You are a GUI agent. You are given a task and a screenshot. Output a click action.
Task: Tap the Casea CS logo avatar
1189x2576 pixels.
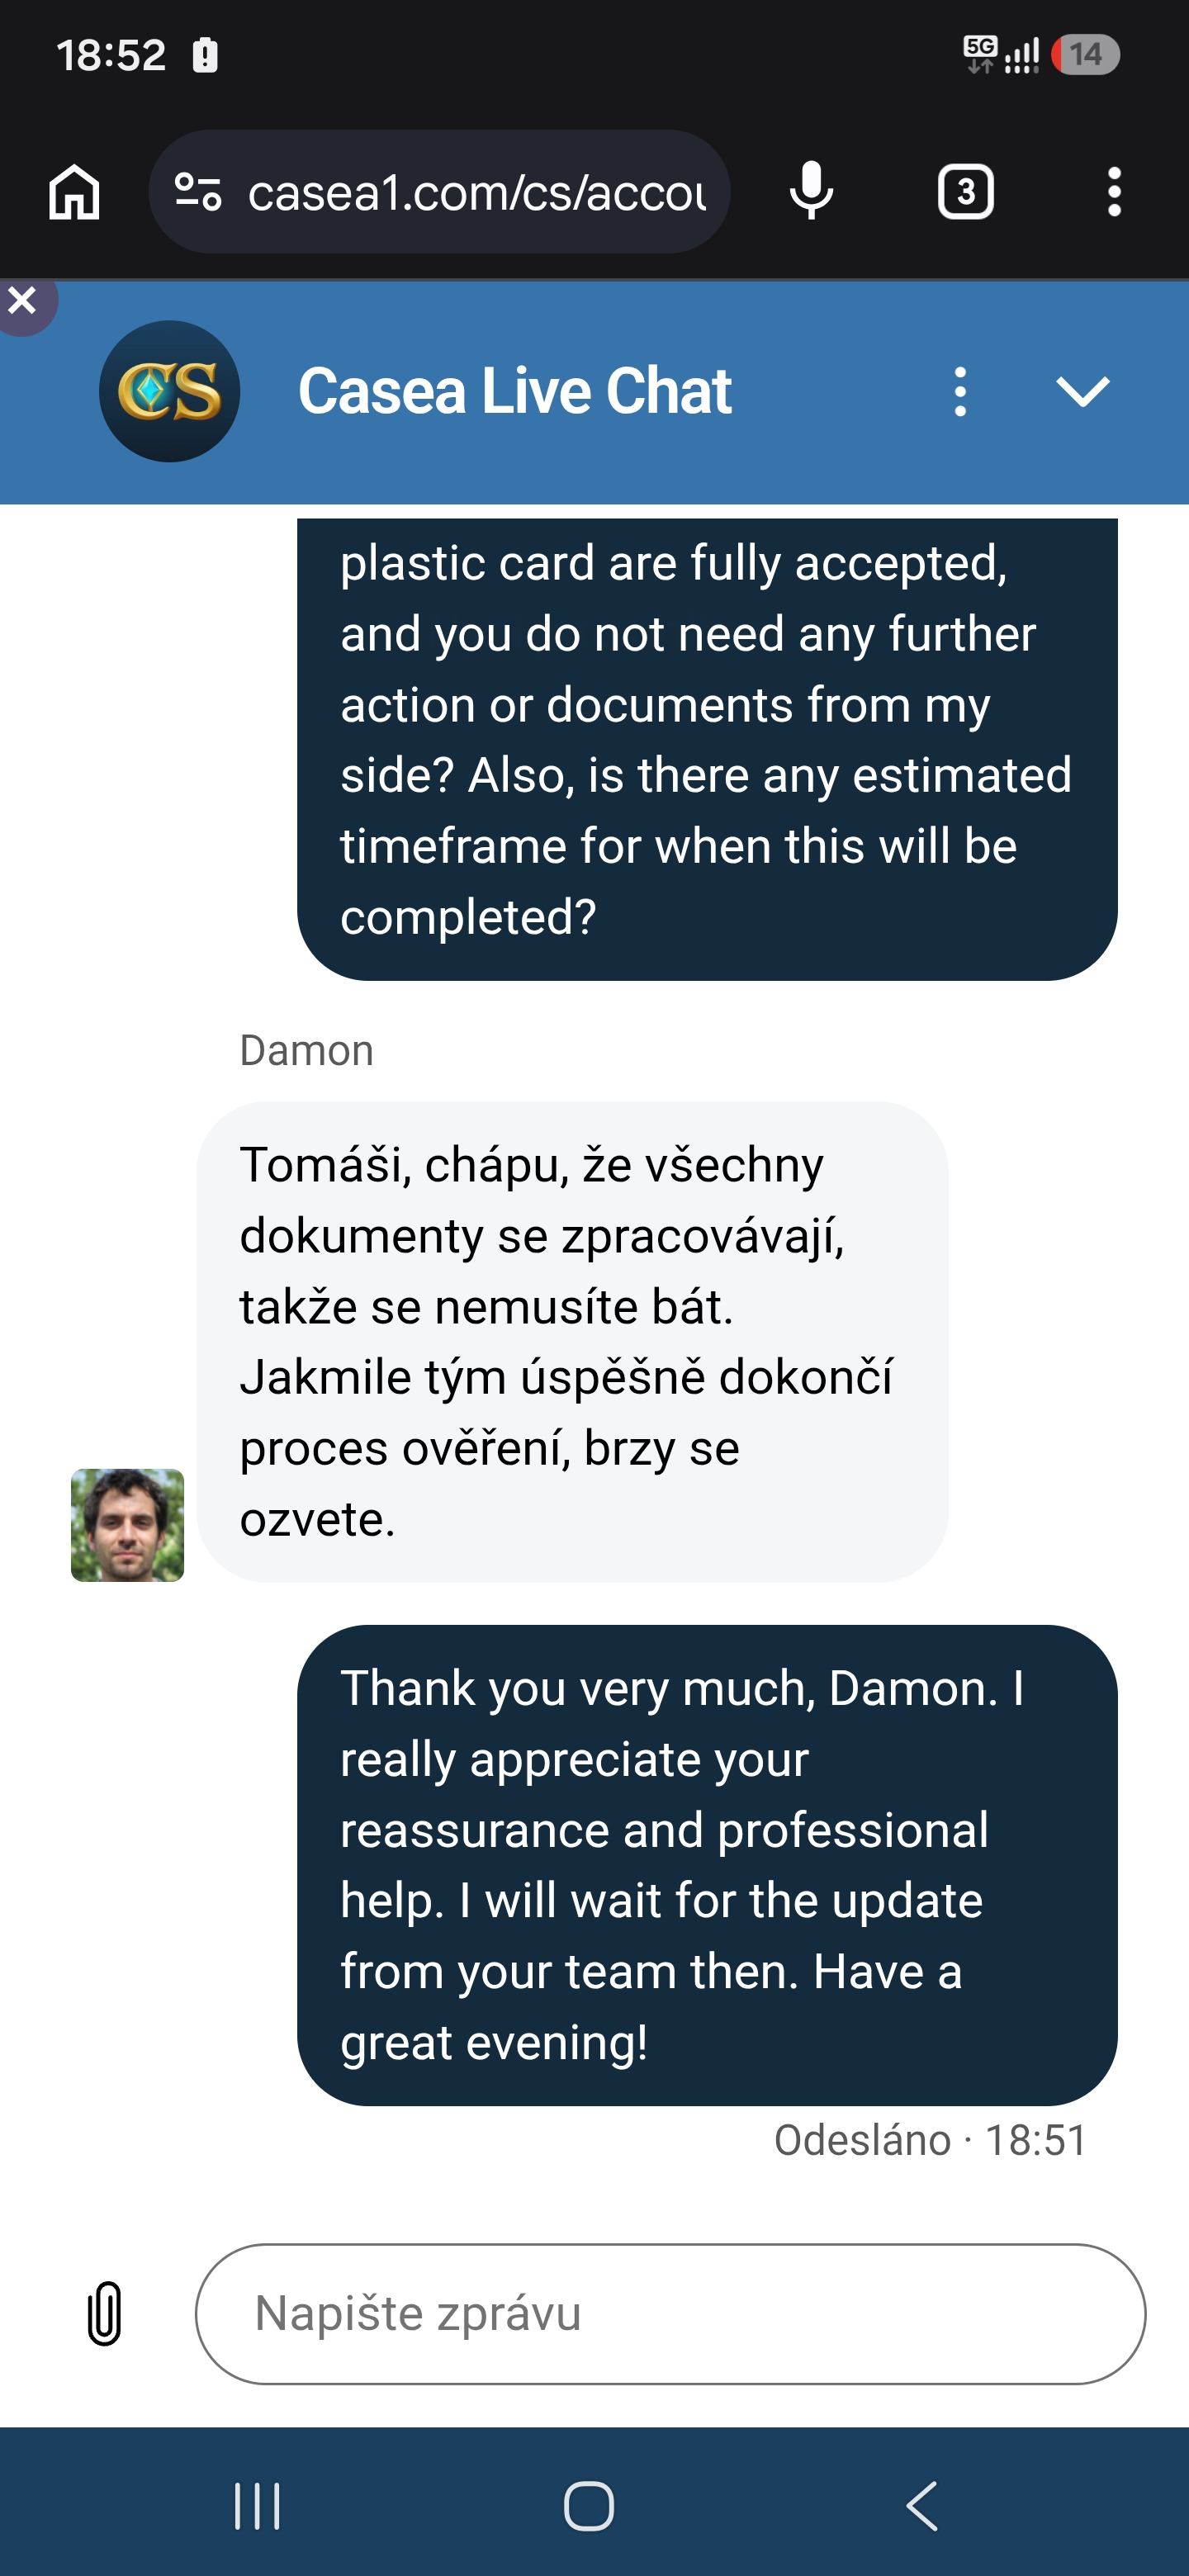pos(169,391)
